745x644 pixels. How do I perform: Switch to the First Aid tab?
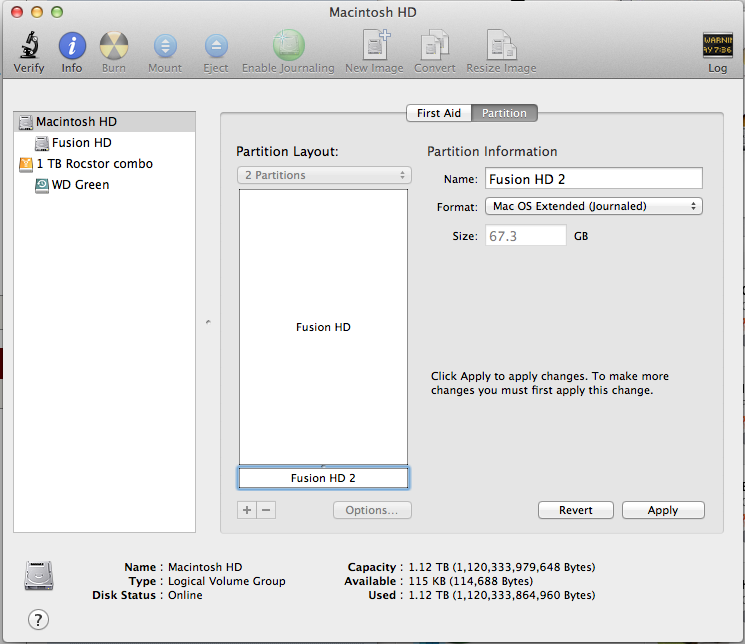(x=439, y=113)
